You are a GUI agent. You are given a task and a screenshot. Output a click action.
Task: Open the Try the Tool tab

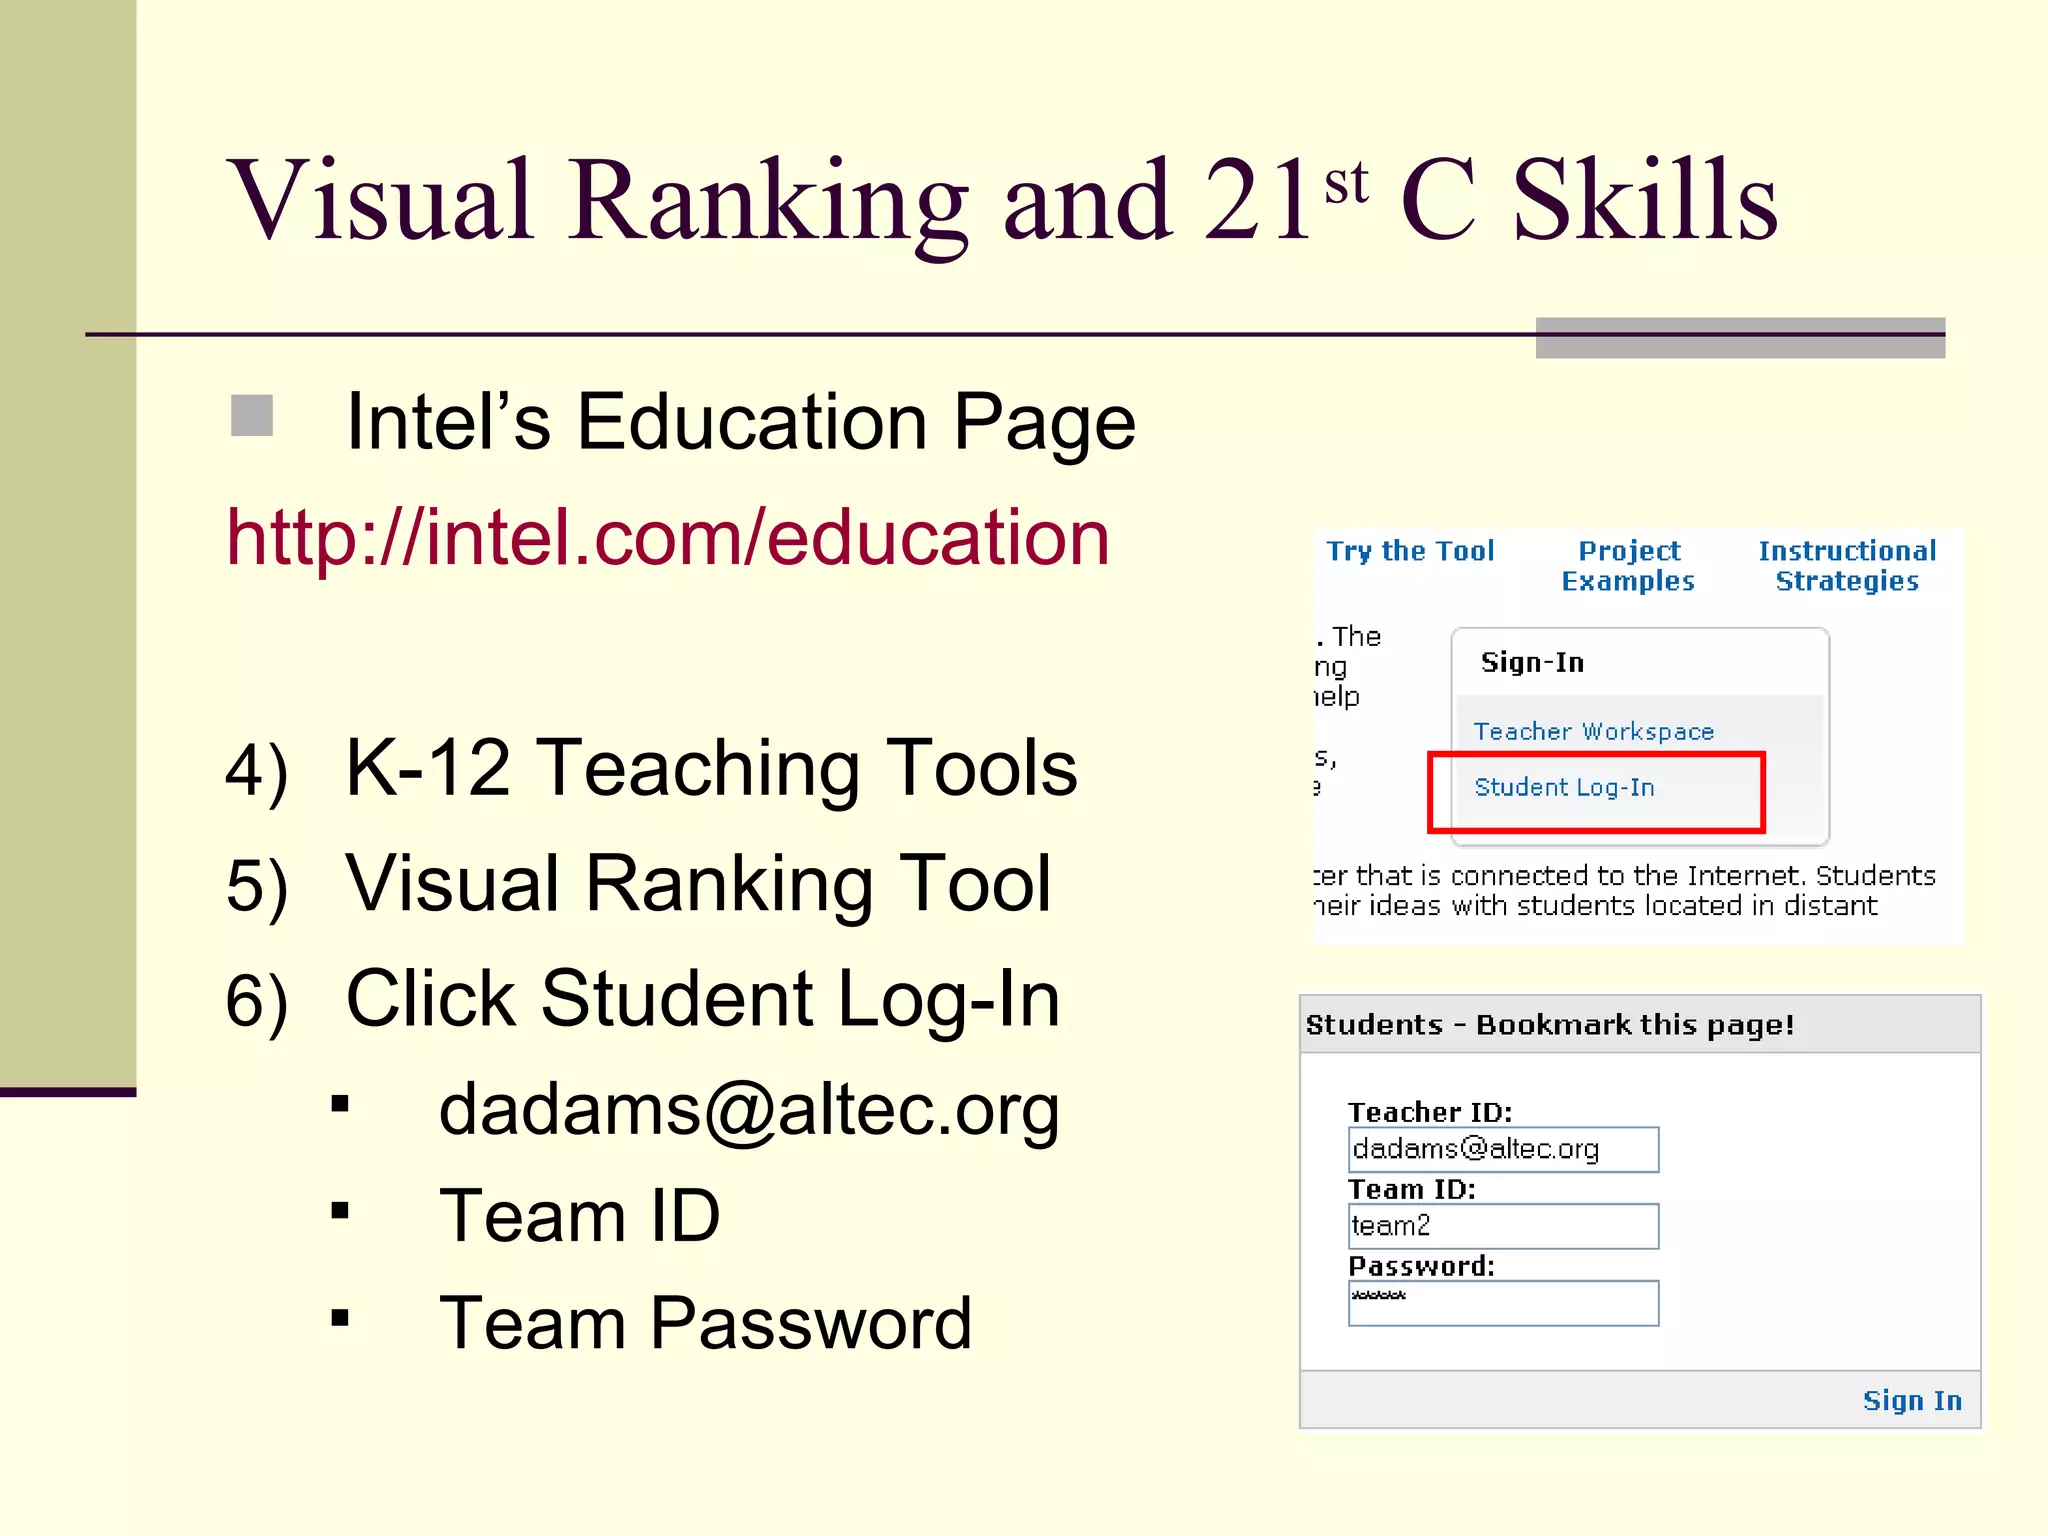1410,551
